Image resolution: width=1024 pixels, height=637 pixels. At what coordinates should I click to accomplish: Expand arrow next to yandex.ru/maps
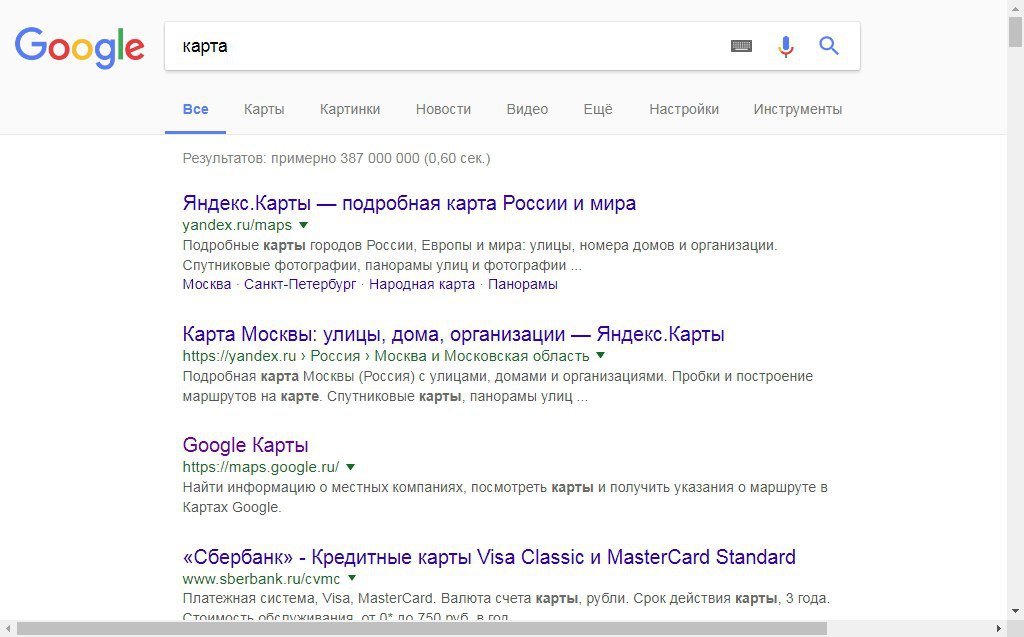(x=303, y=225)
